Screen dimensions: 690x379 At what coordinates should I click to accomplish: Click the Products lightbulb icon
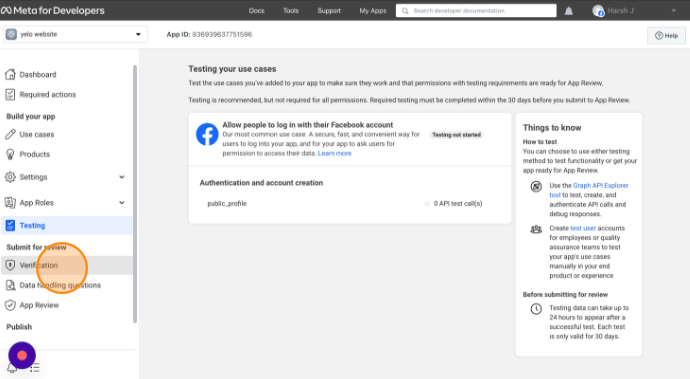click(x=10, y=154)
